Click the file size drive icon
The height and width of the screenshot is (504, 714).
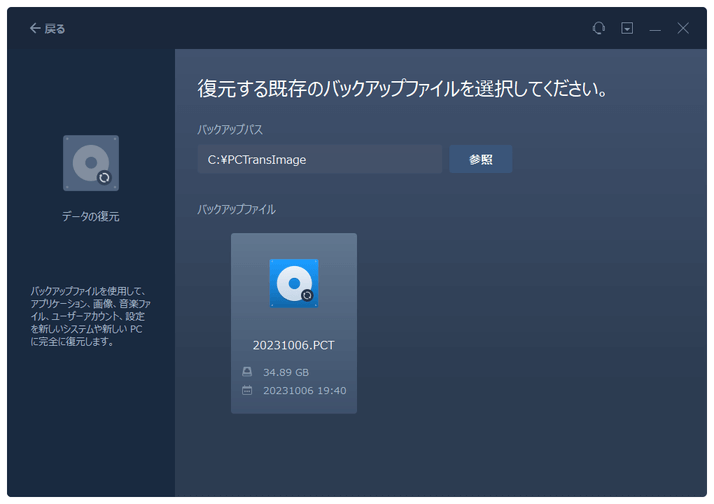pos(247,372)
